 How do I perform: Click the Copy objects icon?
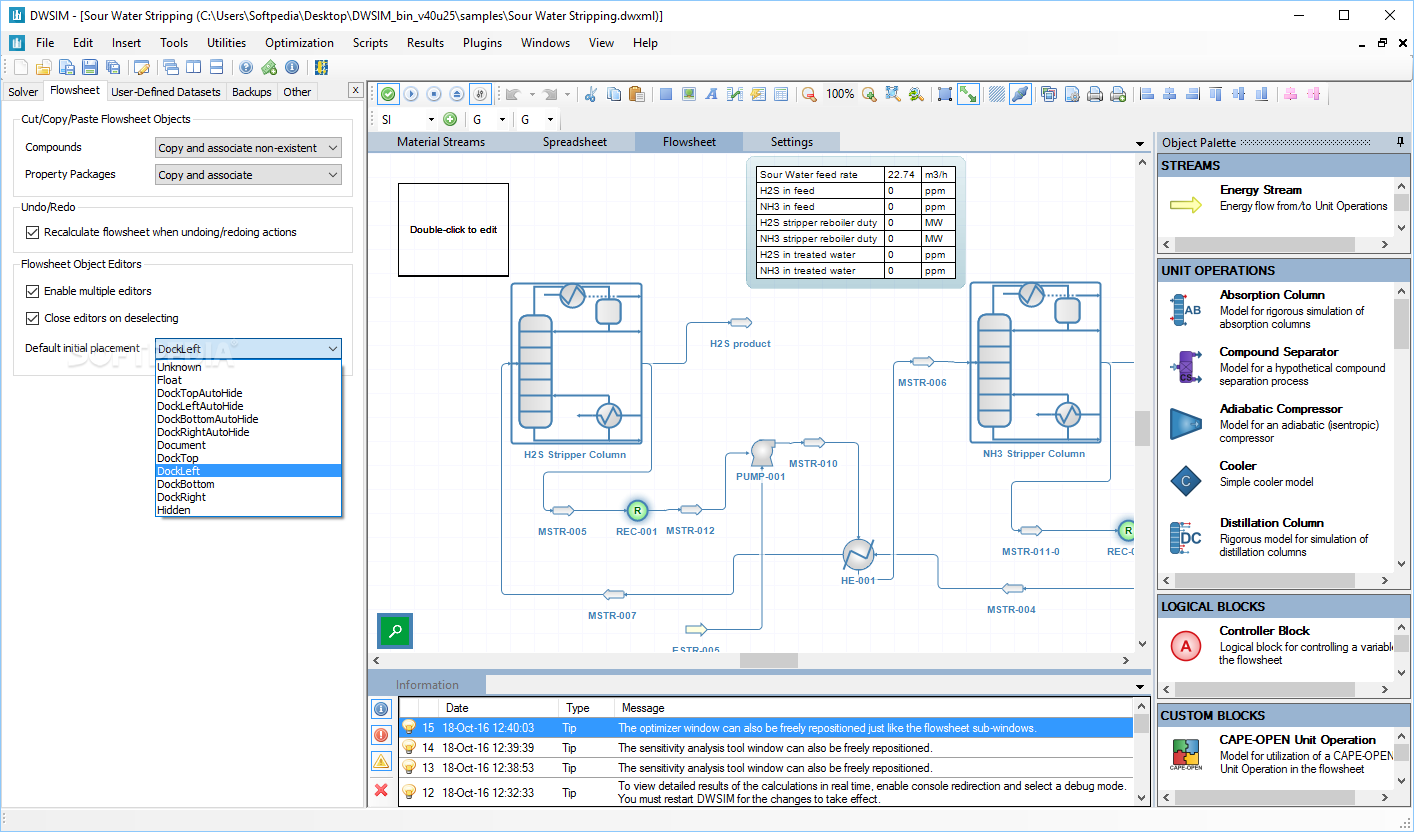(x=613, y=94)
